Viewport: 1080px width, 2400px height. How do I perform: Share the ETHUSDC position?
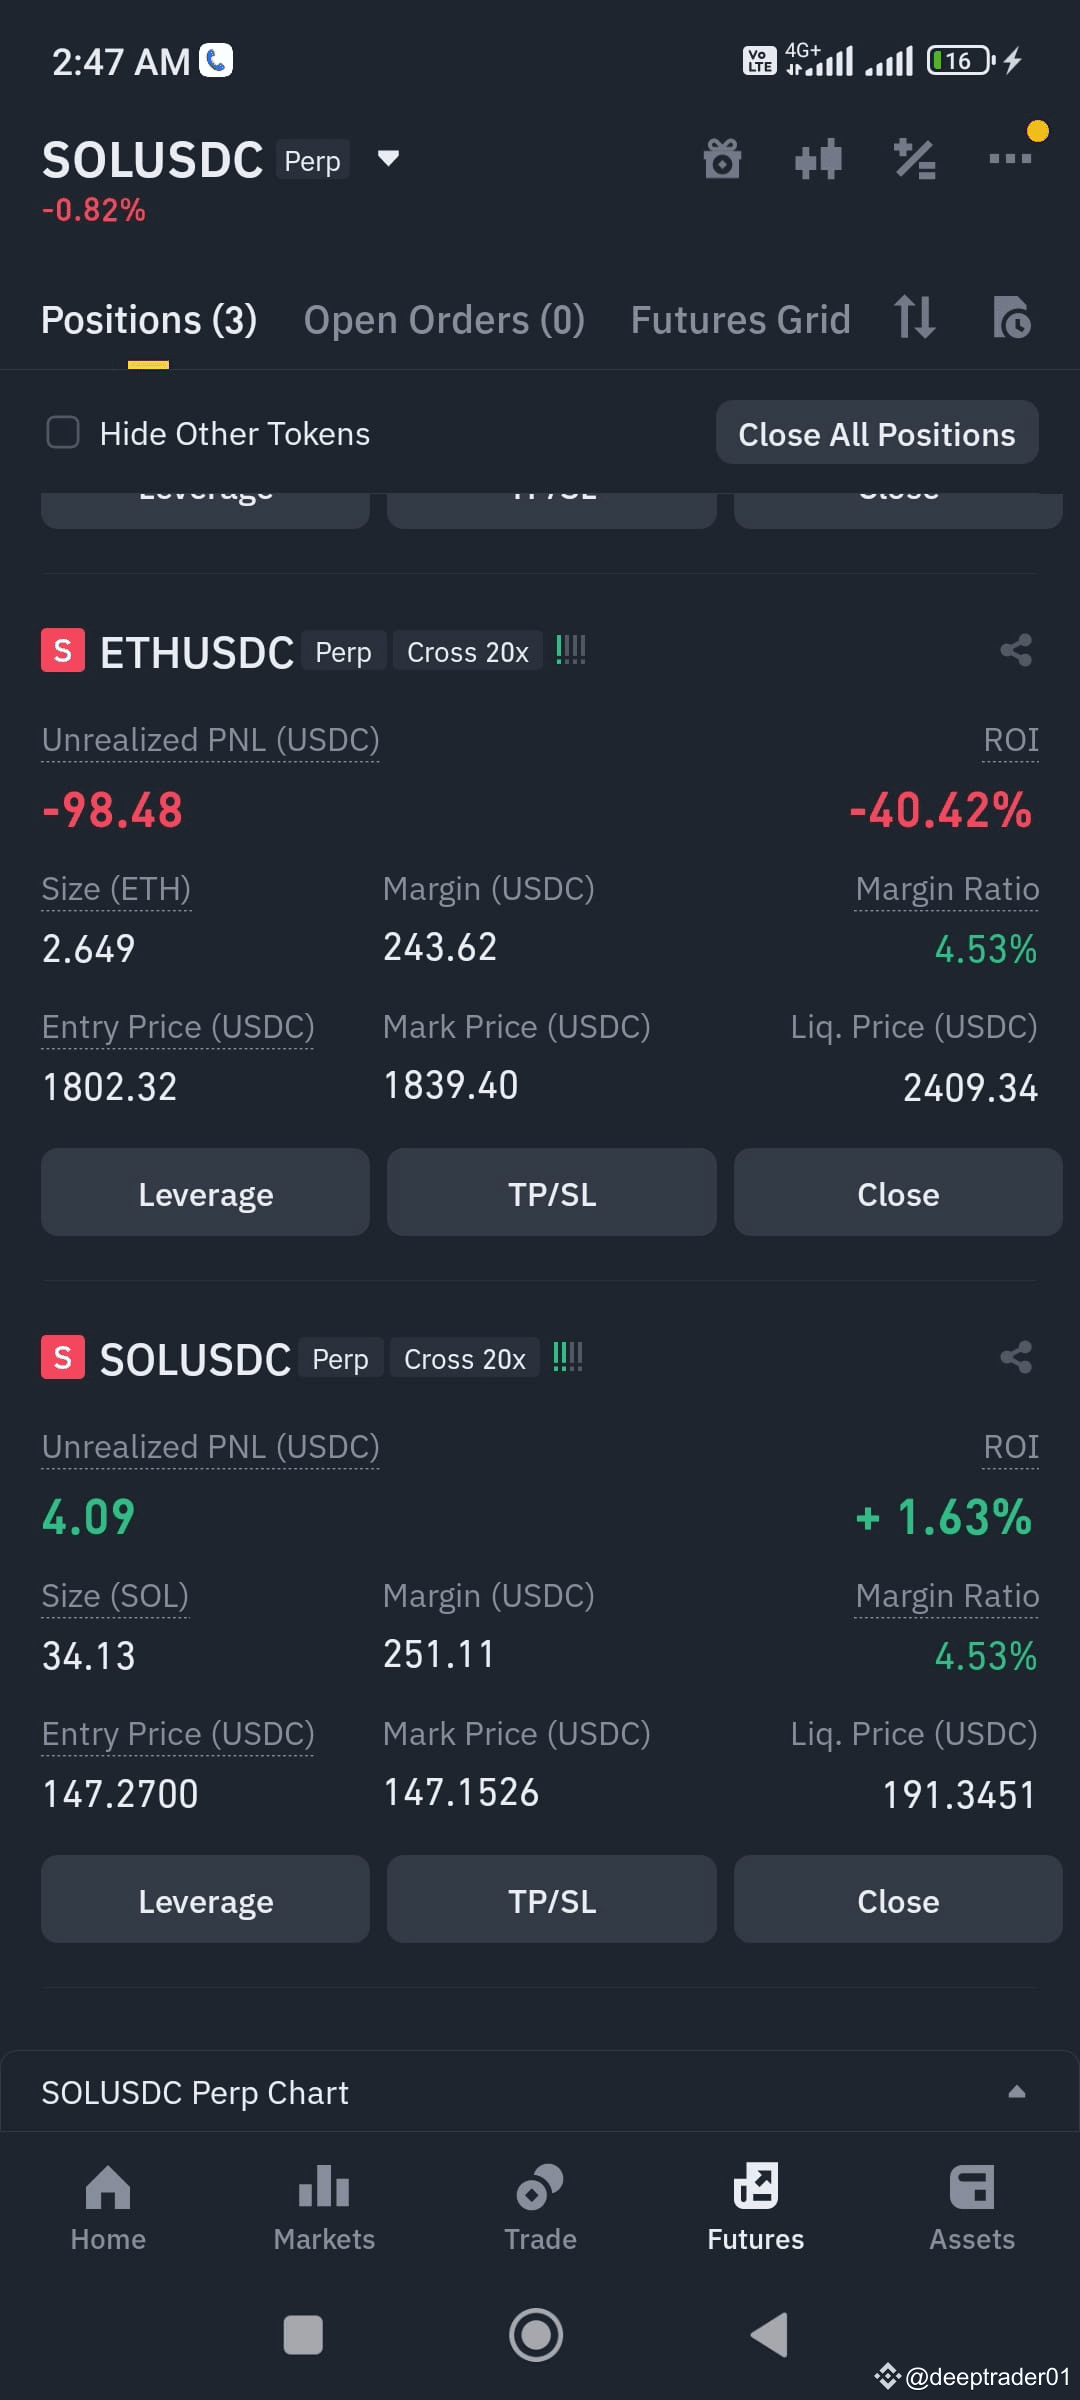[1016, 651]
